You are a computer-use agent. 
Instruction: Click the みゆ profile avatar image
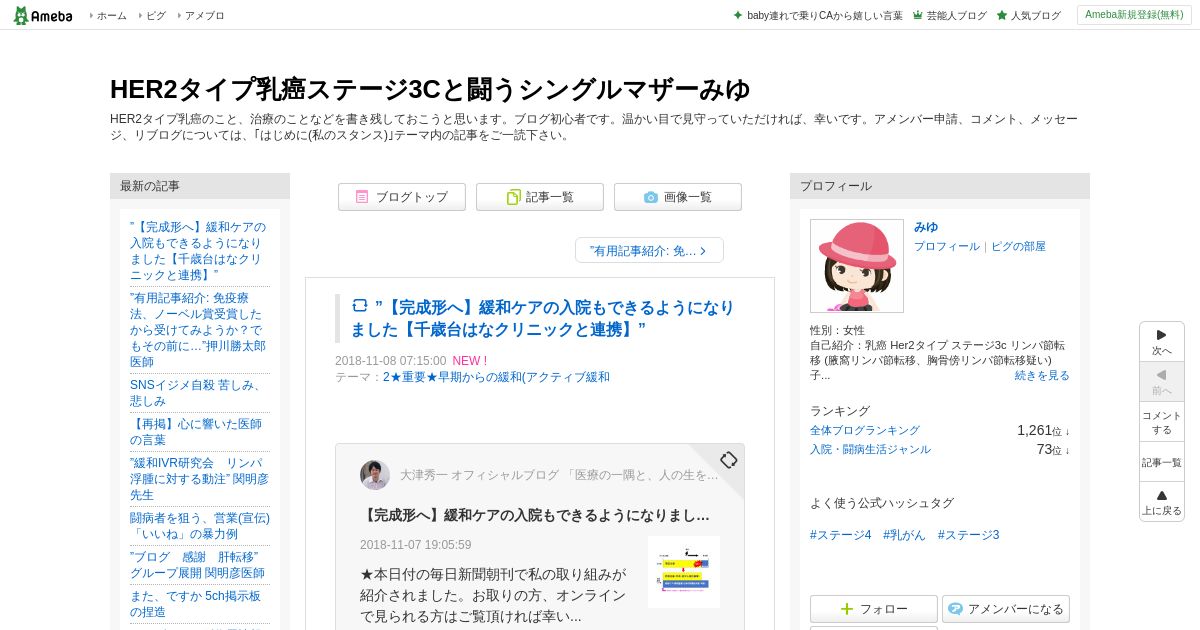[857, 266]
